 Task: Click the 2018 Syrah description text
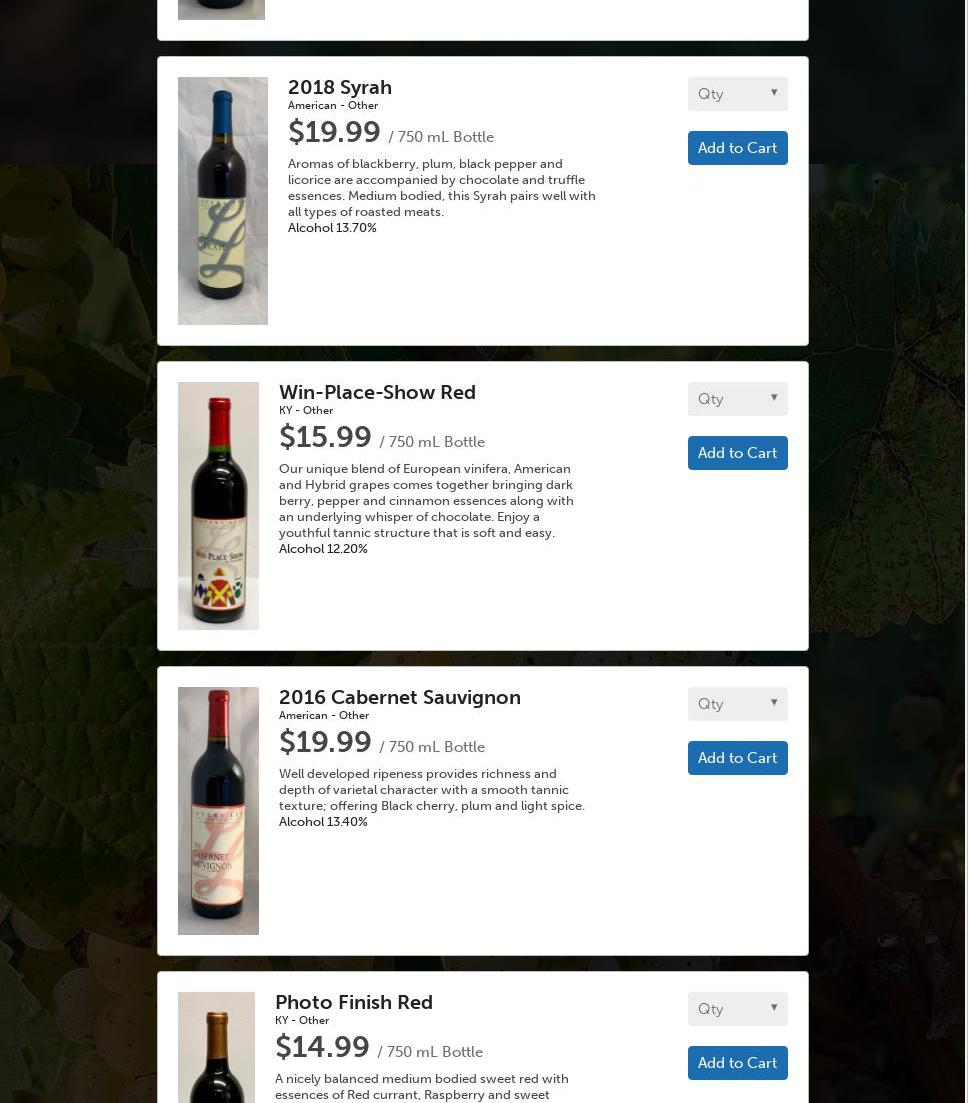click(x=441, y=188)
